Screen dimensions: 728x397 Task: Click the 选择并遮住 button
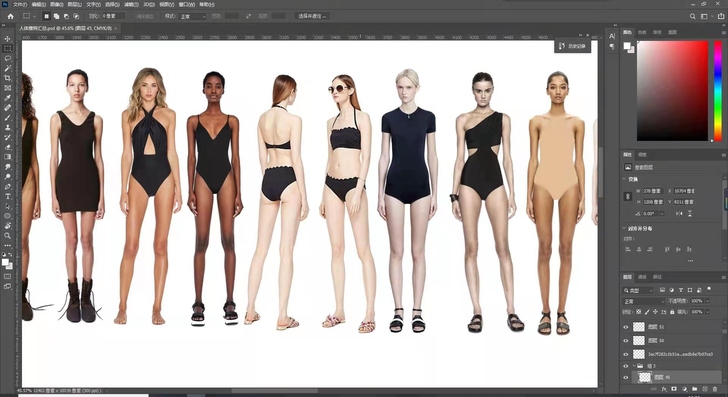(312, 16)
